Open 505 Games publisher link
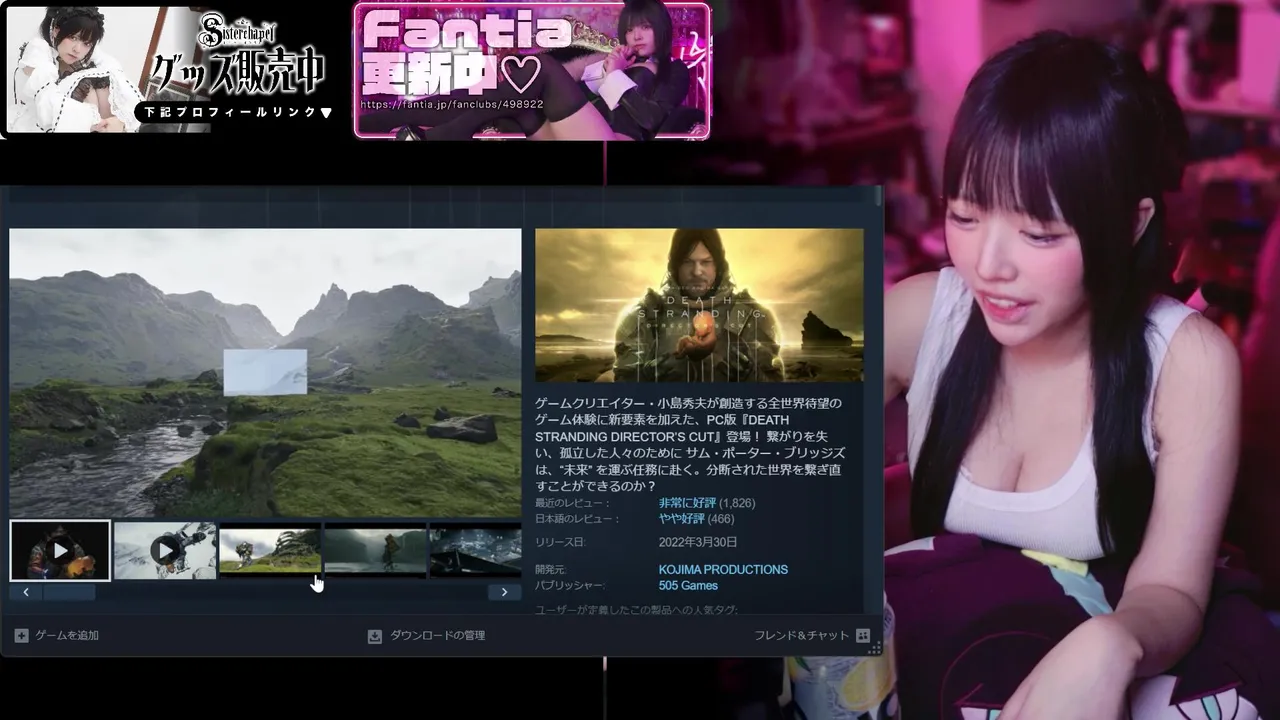This screenshot has height=720, width=1280. 688,585
